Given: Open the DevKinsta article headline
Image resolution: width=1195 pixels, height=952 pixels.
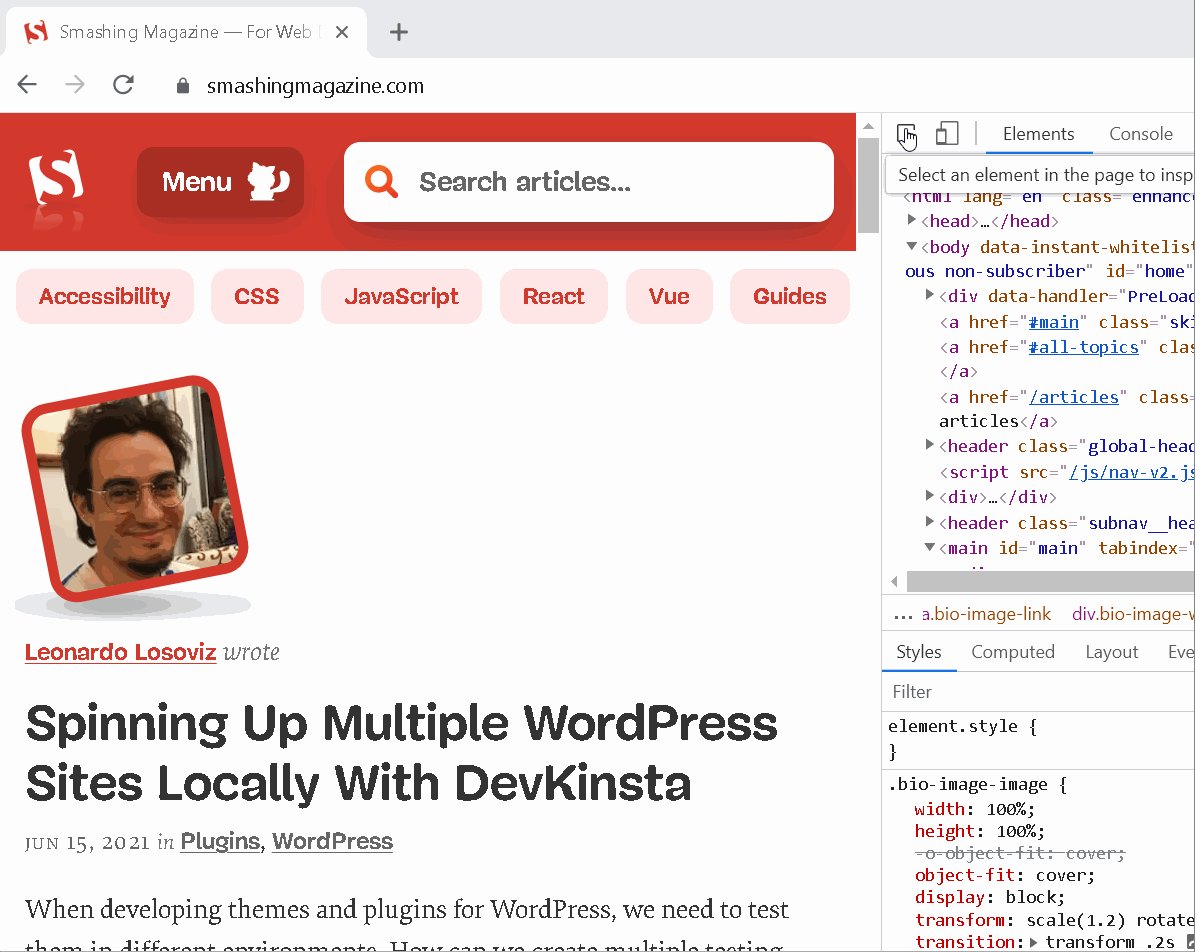Looking at the screenshot, I should coord(402,753).
